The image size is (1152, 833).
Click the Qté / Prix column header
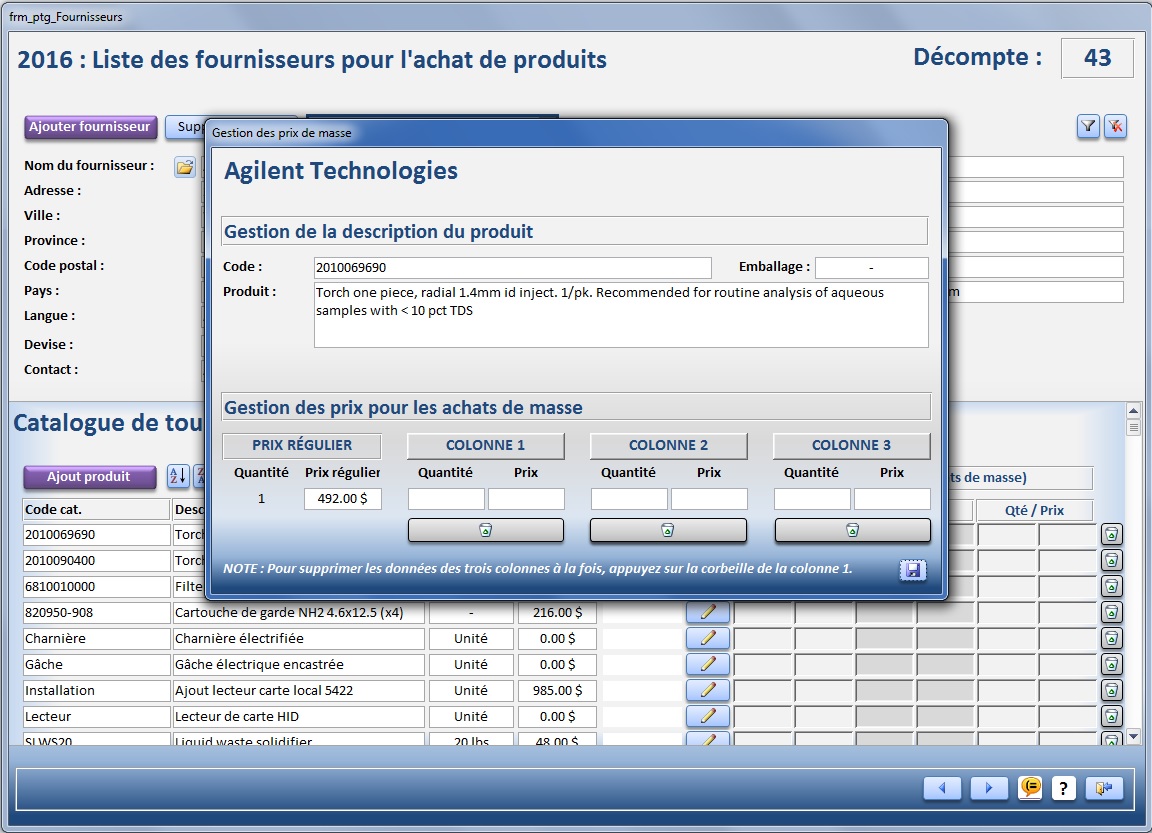(1034, 511)
